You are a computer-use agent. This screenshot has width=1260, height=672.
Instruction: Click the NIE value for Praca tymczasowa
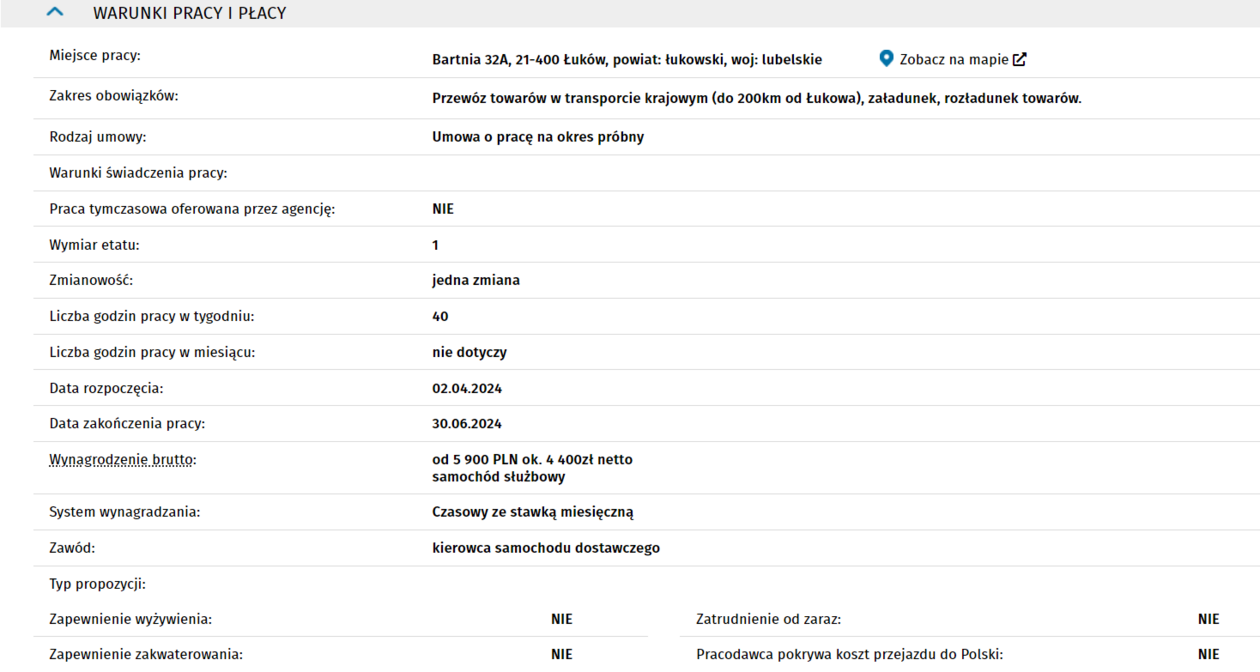point(443,209)
